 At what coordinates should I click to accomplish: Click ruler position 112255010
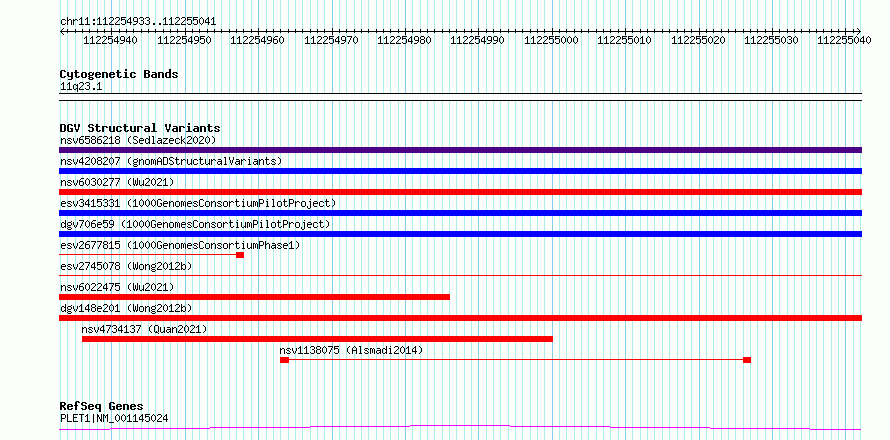click(624, 40)
